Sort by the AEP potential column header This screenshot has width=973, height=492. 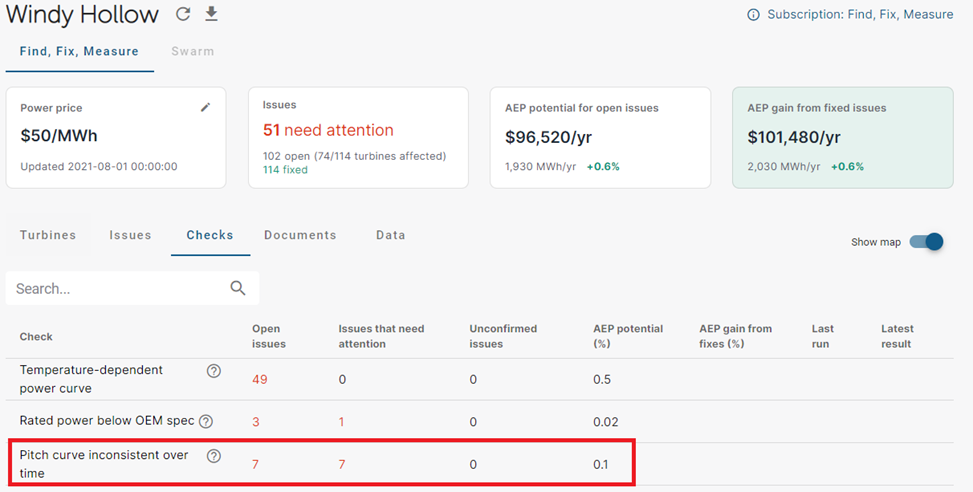(627, 336)
